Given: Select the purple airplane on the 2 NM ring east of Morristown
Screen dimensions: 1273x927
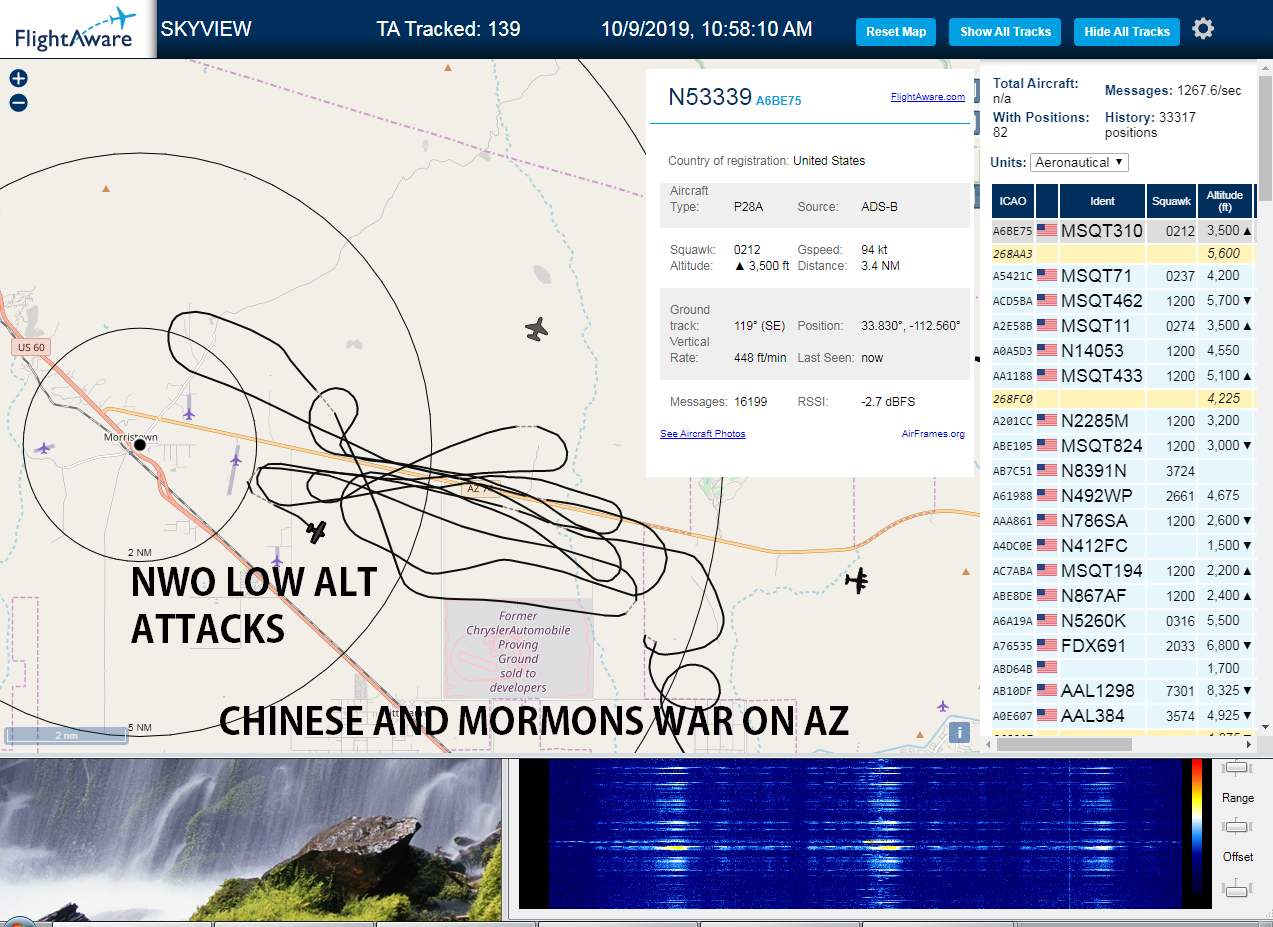Looking at the screenshot, I should (236, 458).
